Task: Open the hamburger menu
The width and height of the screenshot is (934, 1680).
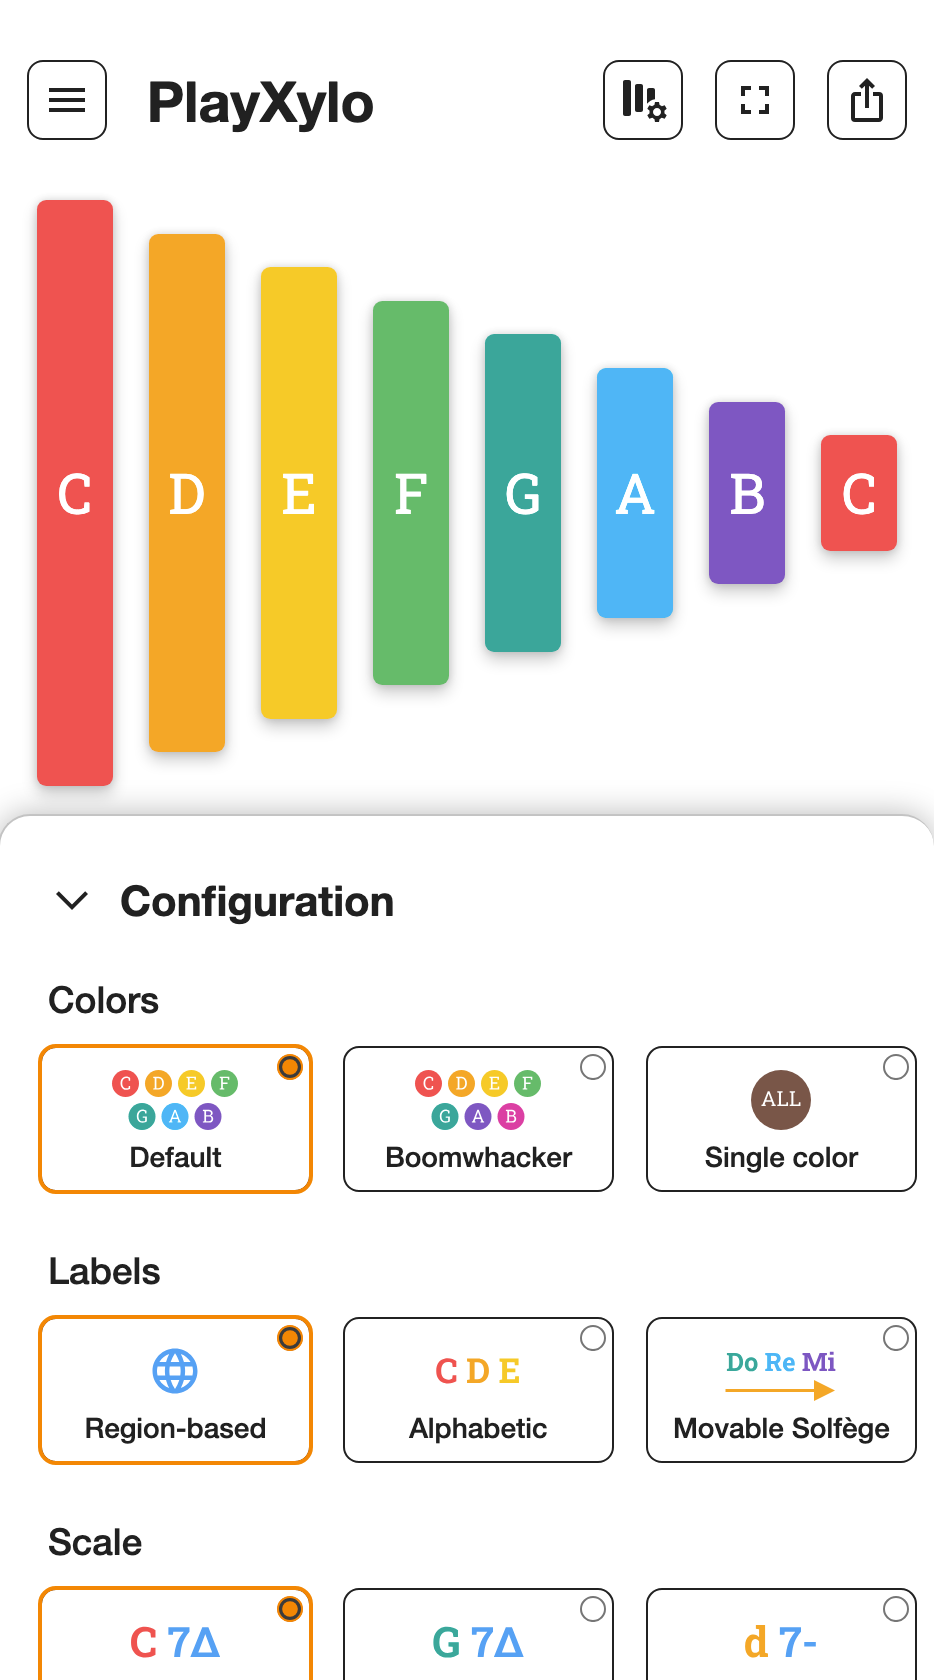Action: (67, 100)
